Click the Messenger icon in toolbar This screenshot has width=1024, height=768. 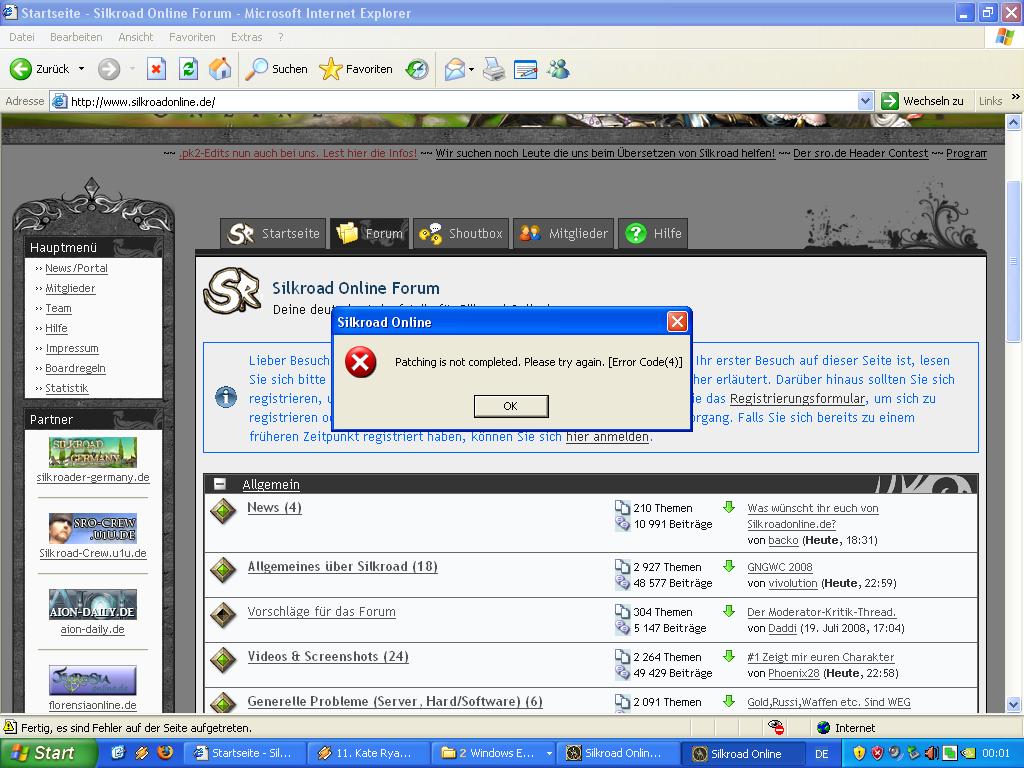558,69
